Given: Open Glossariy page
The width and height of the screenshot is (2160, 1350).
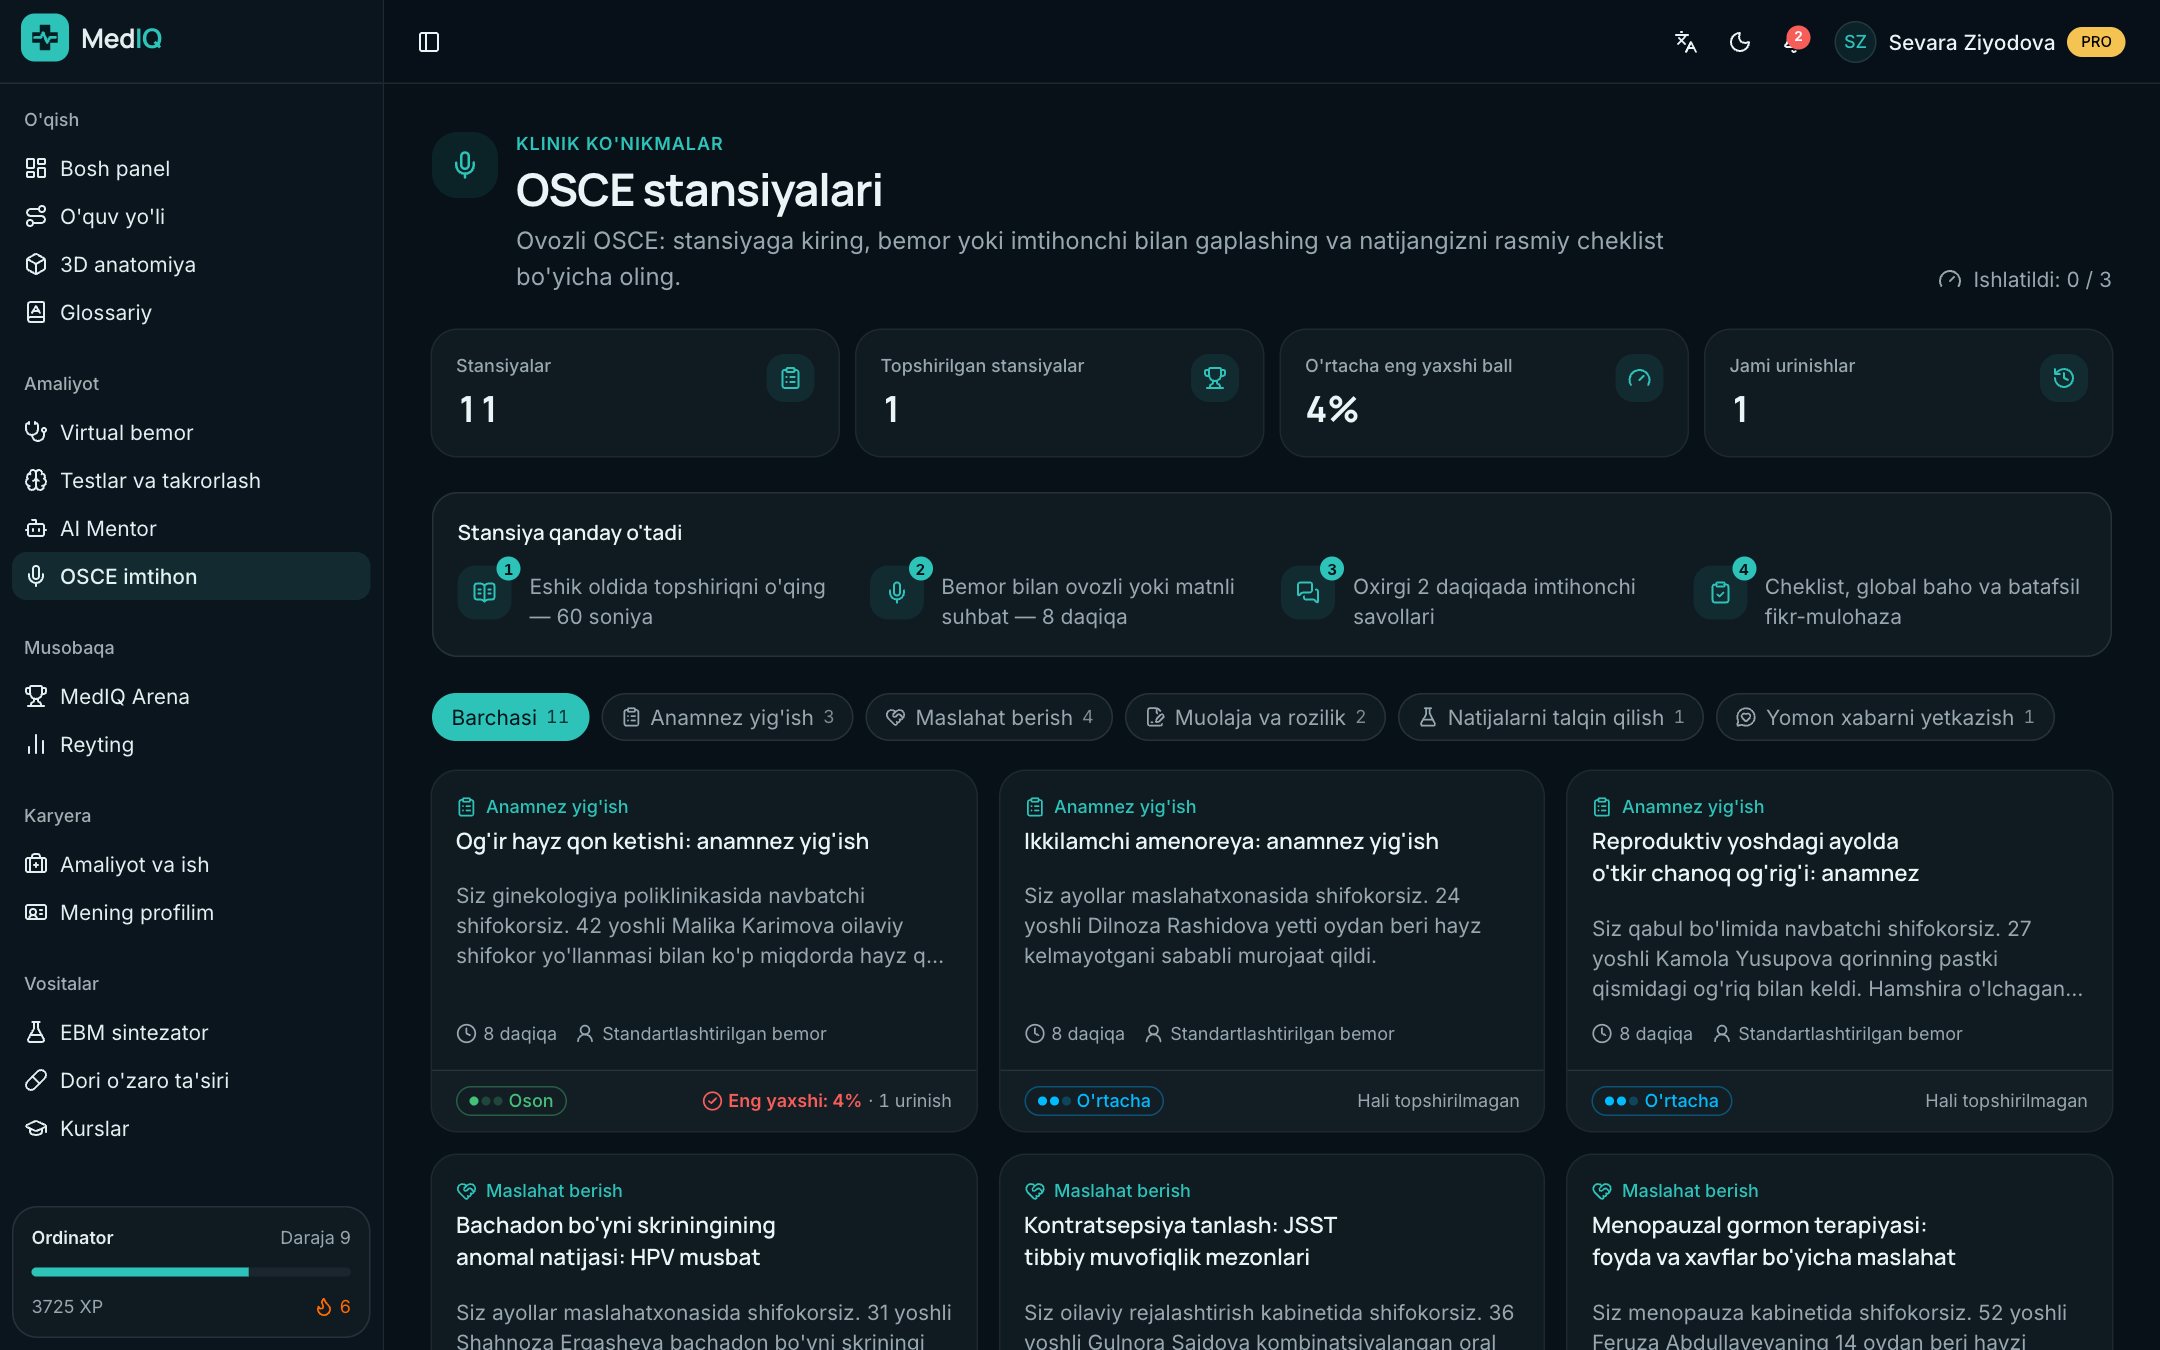Looking at the screenshot, I should click(x=191, y=312).
